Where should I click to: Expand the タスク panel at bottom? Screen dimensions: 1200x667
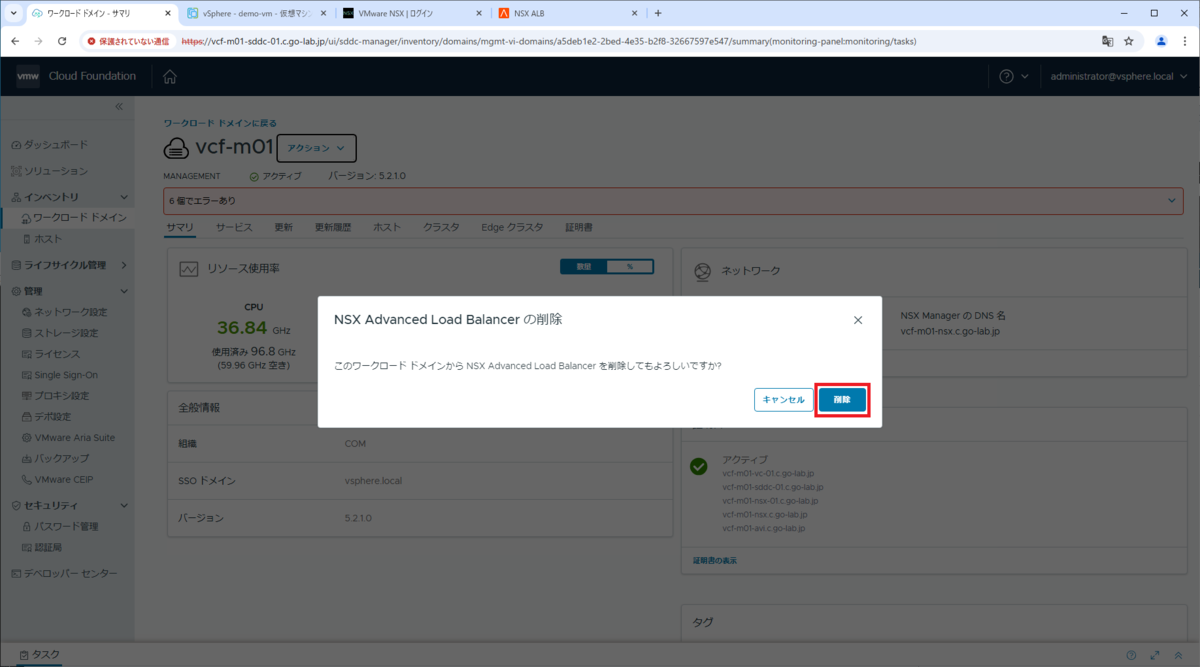(x=40, y=655)
